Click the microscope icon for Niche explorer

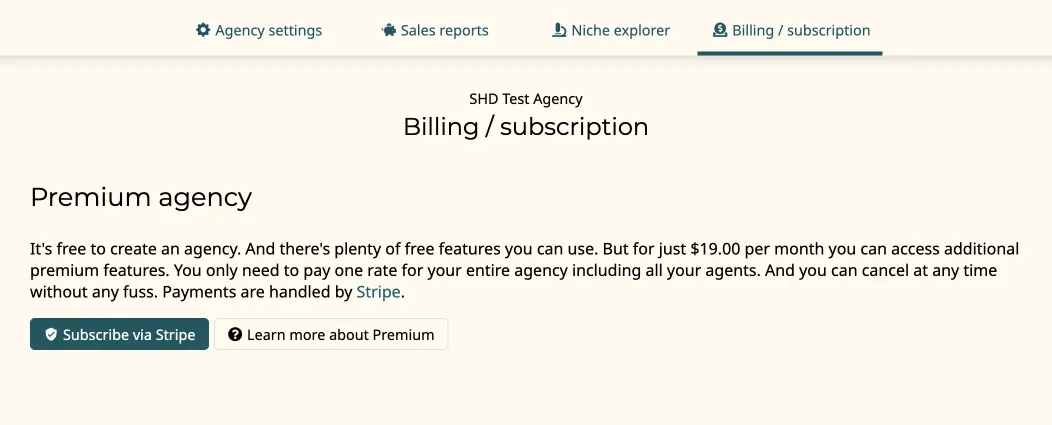pos(559,30)
